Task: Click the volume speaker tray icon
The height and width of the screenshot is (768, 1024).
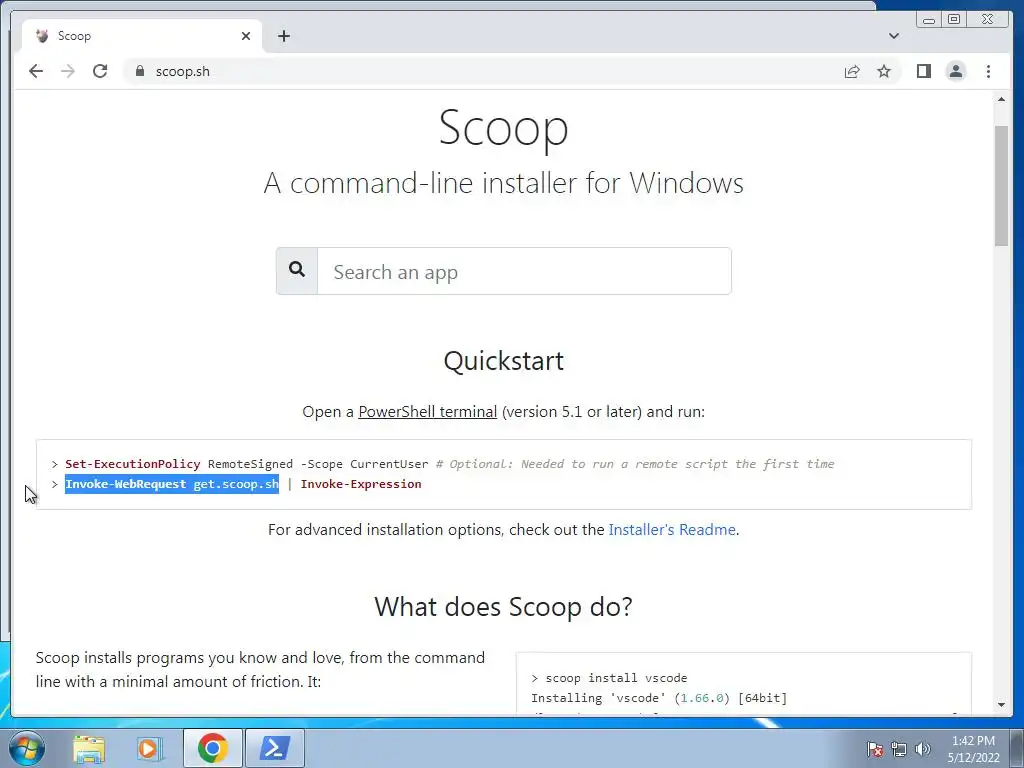Action: pos(923,749)
